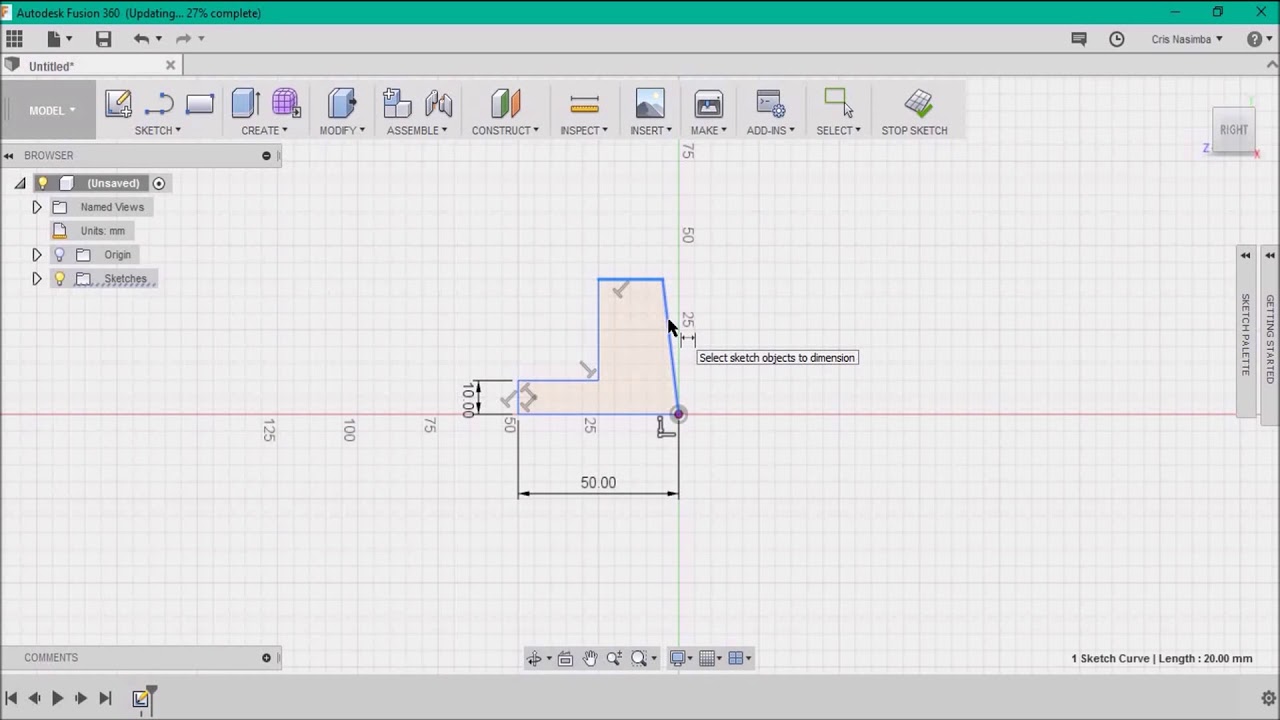
Task: Select the Insert image tool
Action: [x=650, y=104]
